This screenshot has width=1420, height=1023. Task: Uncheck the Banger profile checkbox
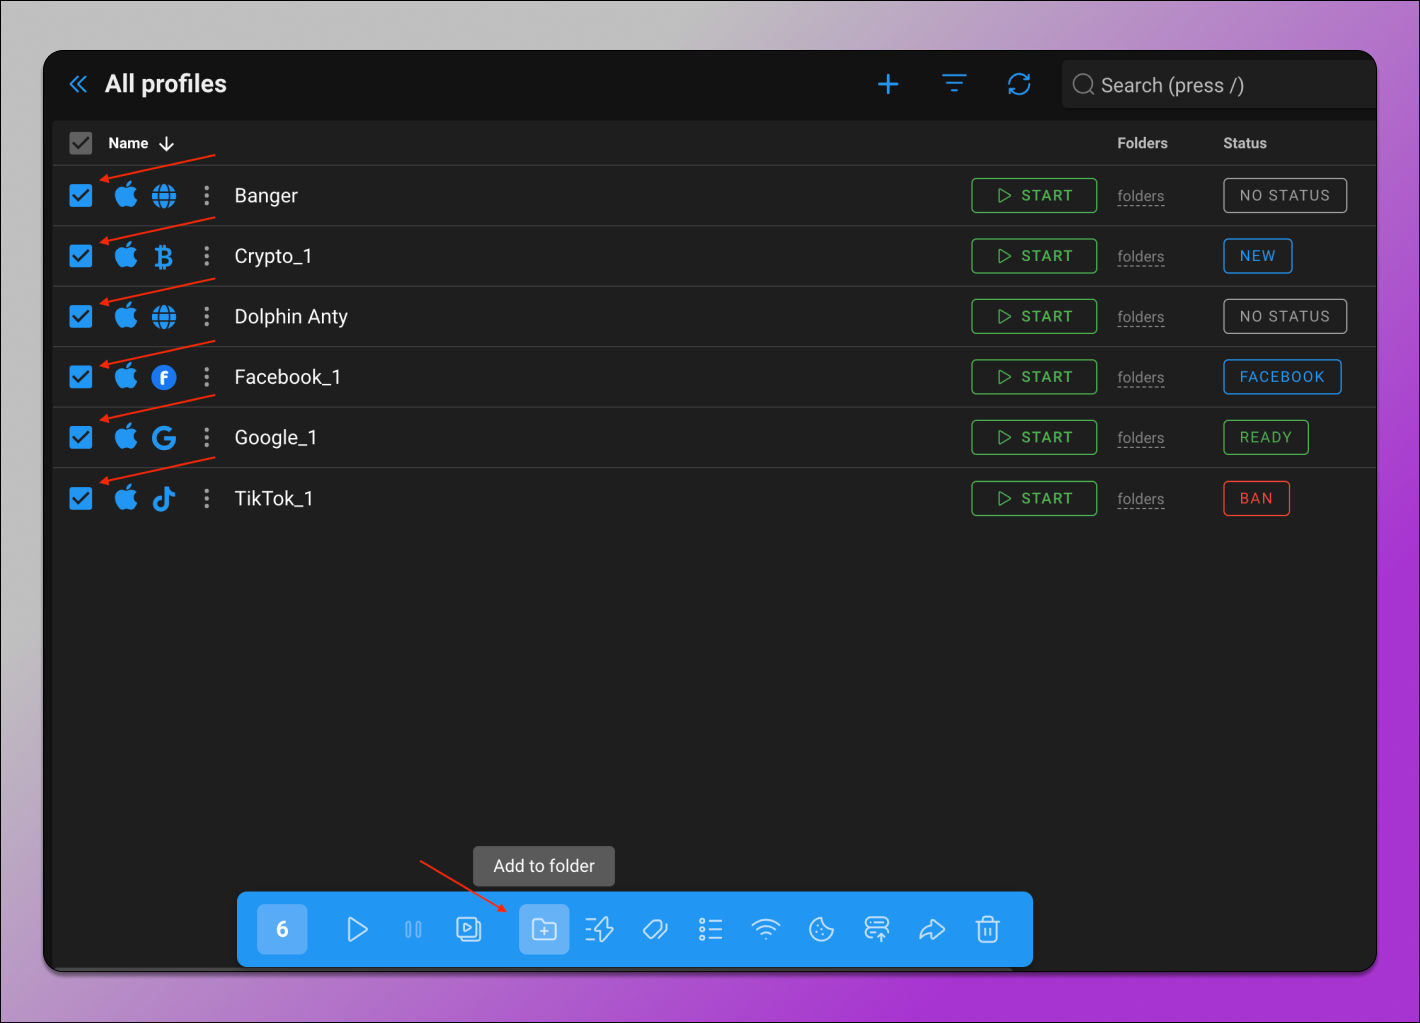[81, 195]
